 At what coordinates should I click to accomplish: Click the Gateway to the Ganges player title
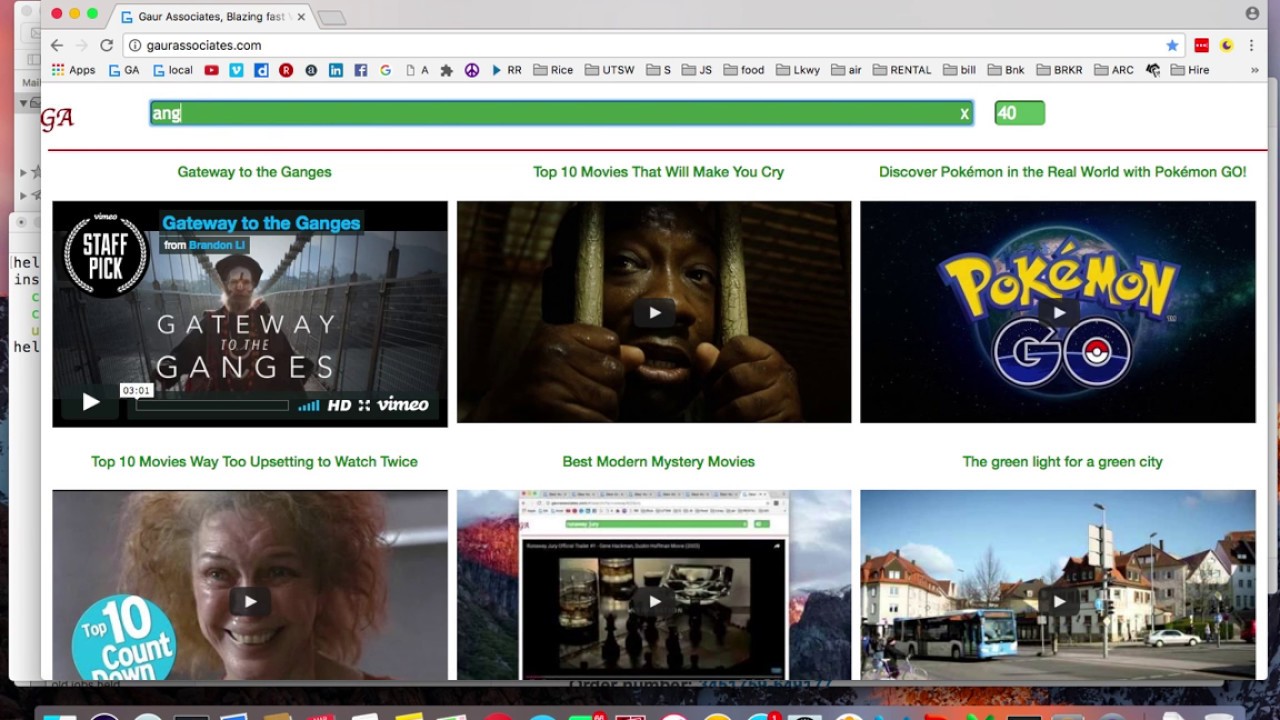pos(261,223)
